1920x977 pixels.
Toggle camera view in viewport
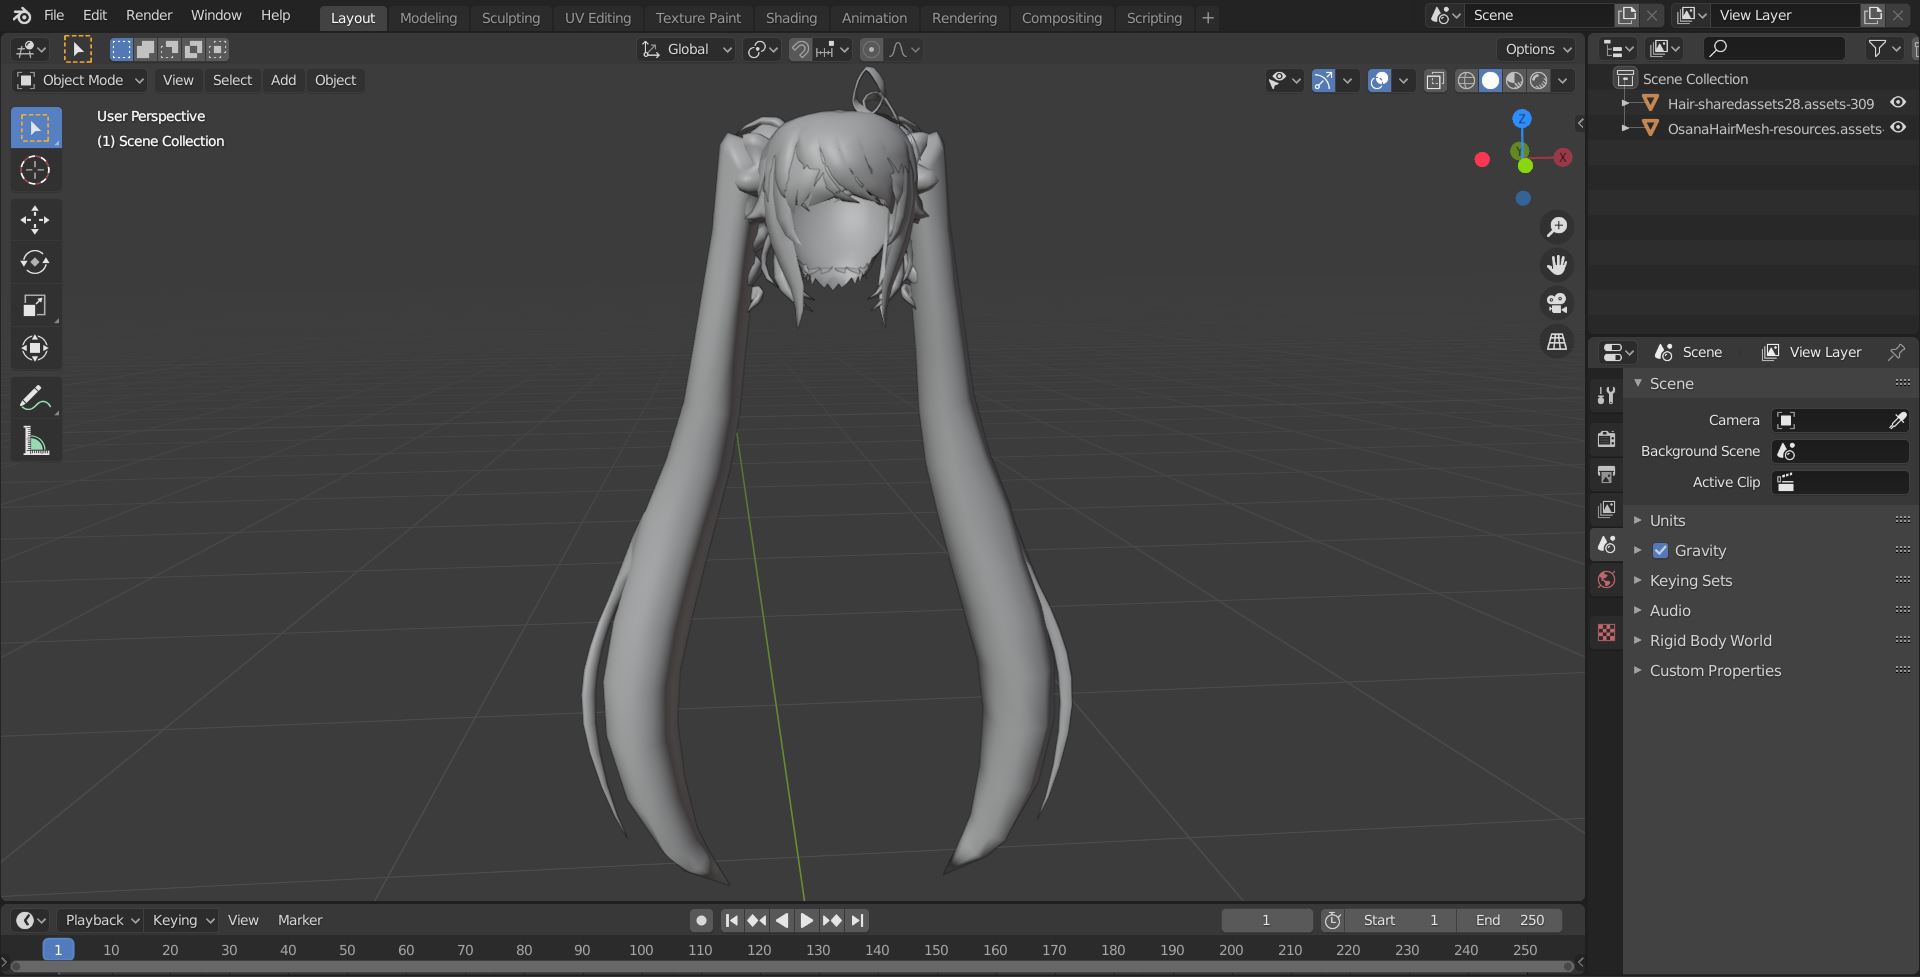pos(1557,303)
